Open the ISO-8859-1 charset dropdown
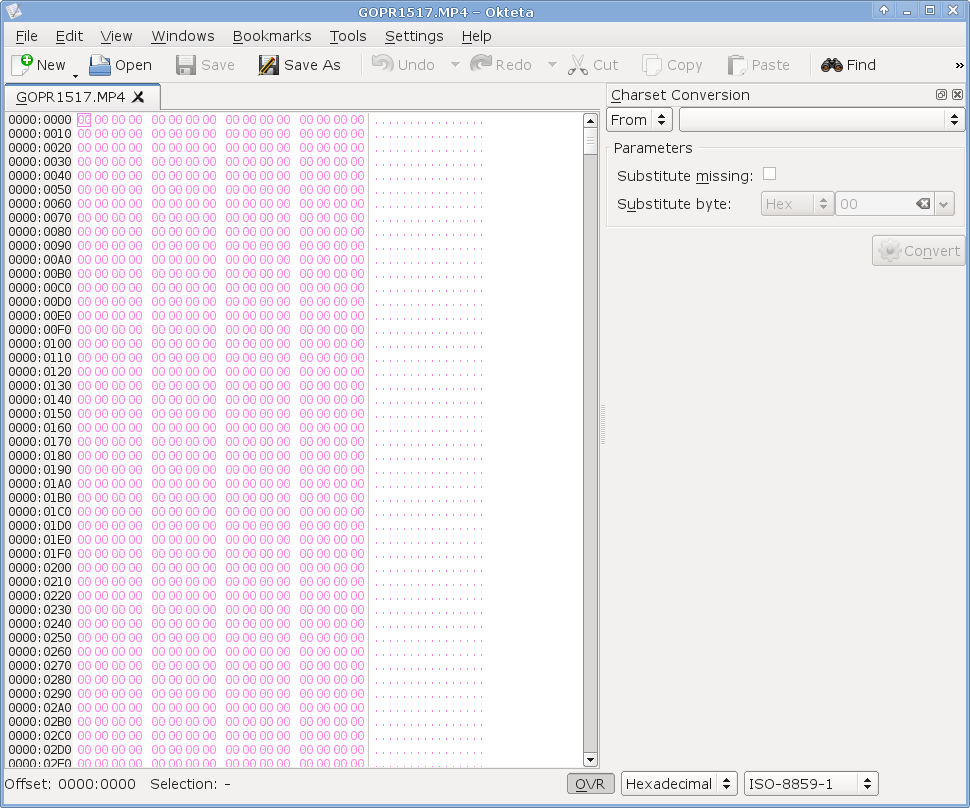Screen dimensions: 970x808 click(x=810, y=784)
